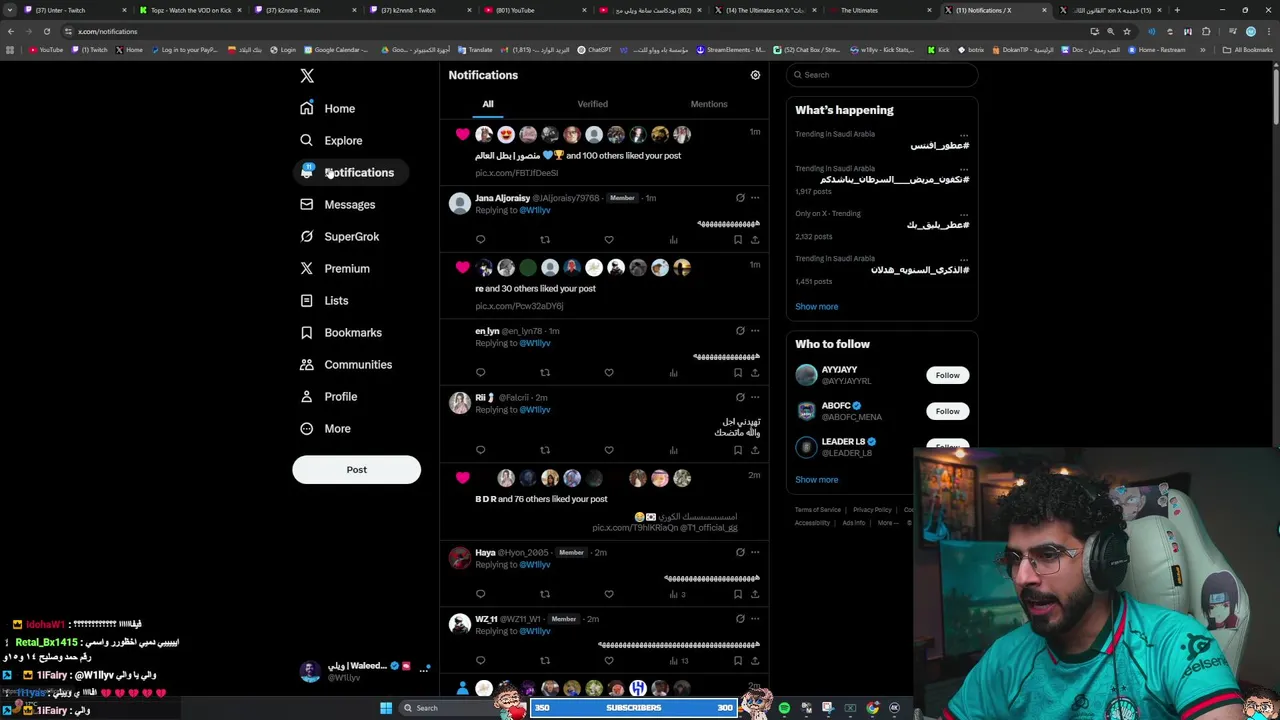Image resolution: width=1280 pixels, height=720 pixels.
Task: Show more trending topics
Action: pos(816,307)
